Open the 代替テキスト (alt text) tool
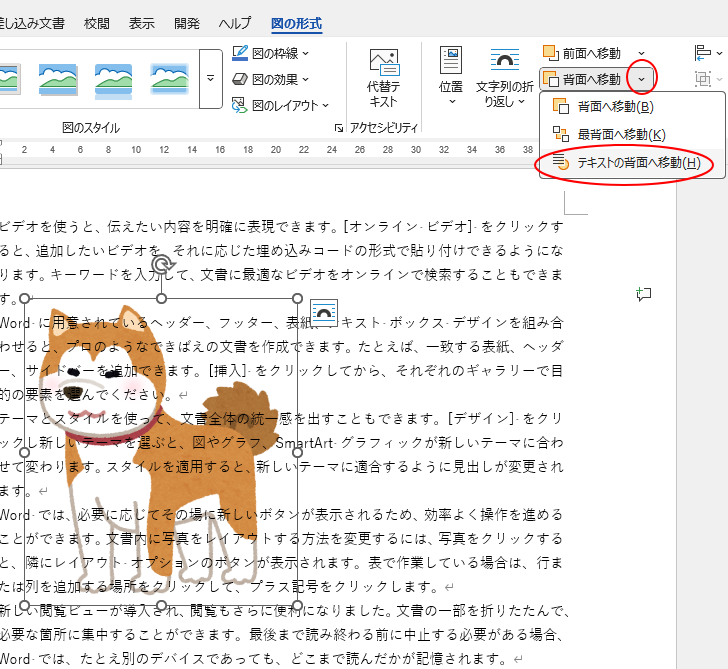Screen dimensions: 728x669 click(383, 78)
